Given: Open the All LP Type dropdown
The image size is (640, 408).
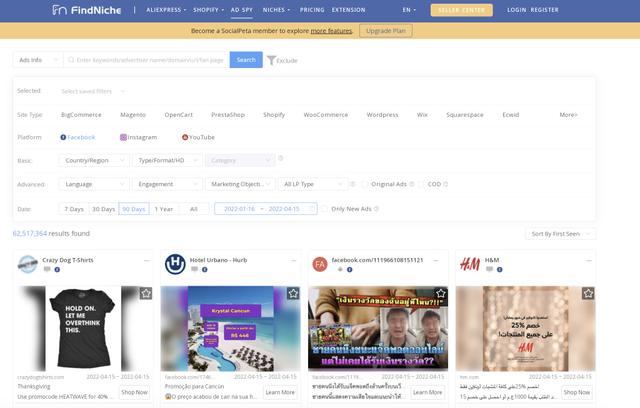Looking at the screenshot, I should (313, 184).
